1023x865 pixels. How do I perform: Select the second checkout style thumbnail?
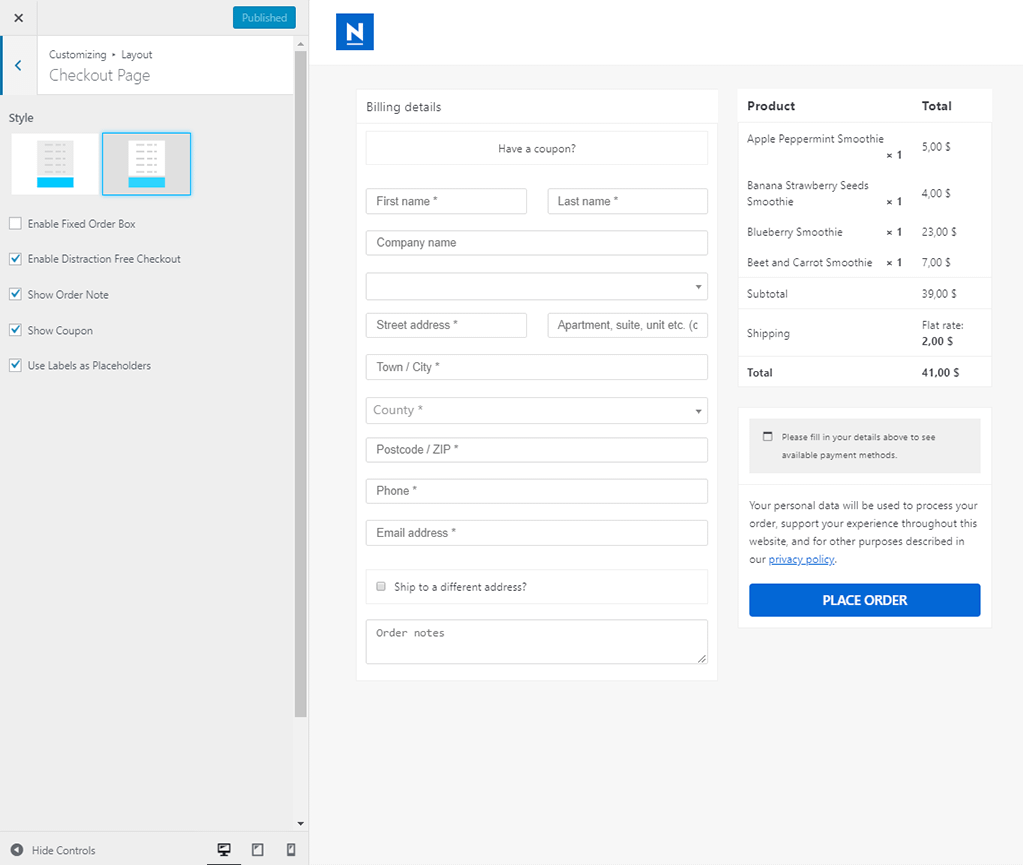[147, 164]
